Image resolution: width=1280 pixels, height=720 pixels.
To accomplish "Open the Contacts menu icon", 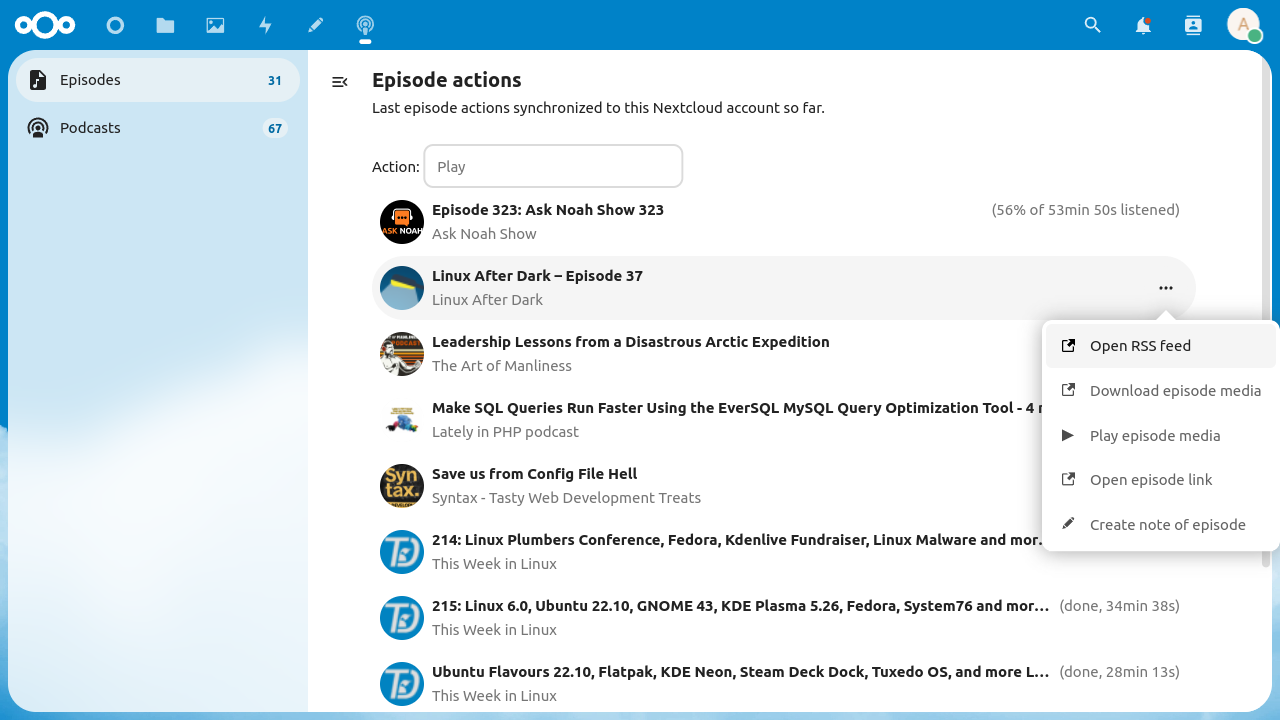I will [1193, 25].
